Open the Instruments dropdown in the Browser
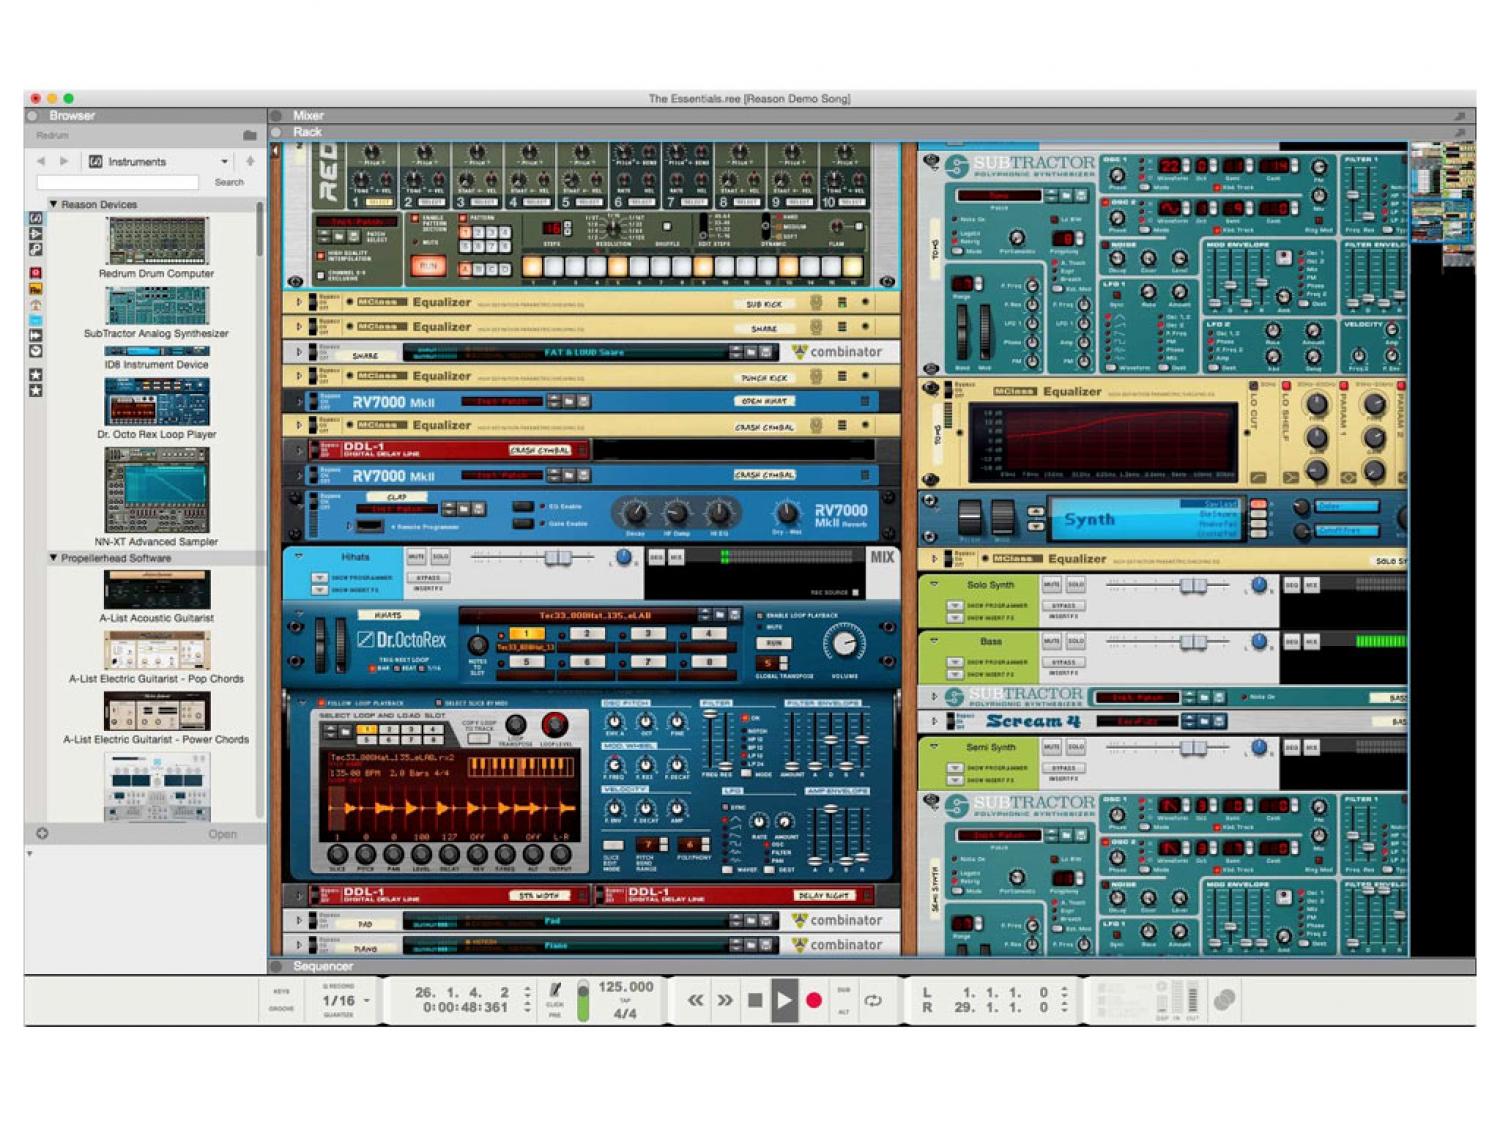This screenshot has width=1500, height=1125. [x=224, y=161]
